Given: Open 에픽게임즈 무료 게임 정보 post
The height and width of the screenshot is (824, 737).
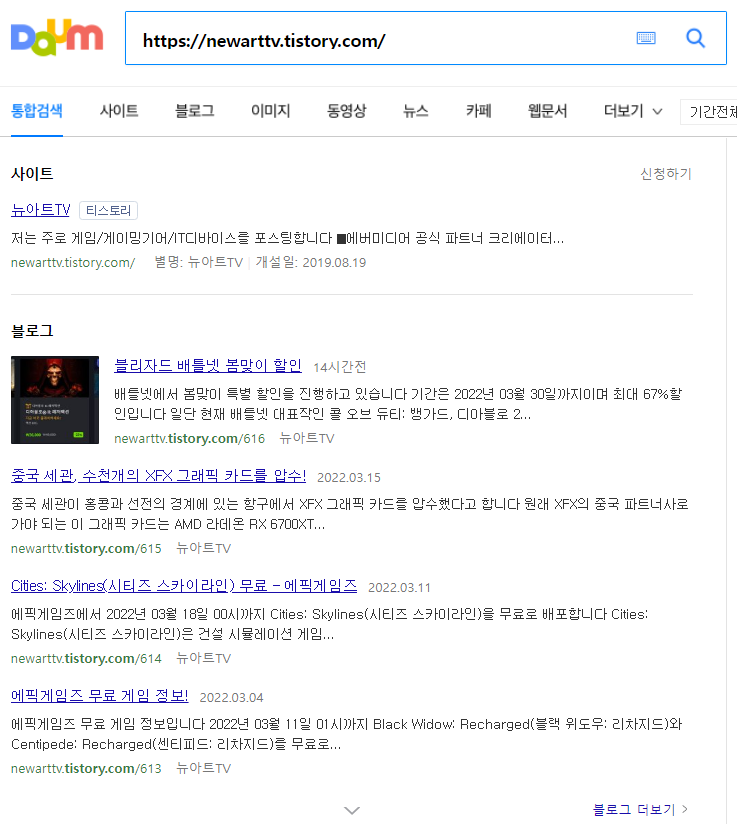Looking at the screenshot, I should click(x=99, y=696).
